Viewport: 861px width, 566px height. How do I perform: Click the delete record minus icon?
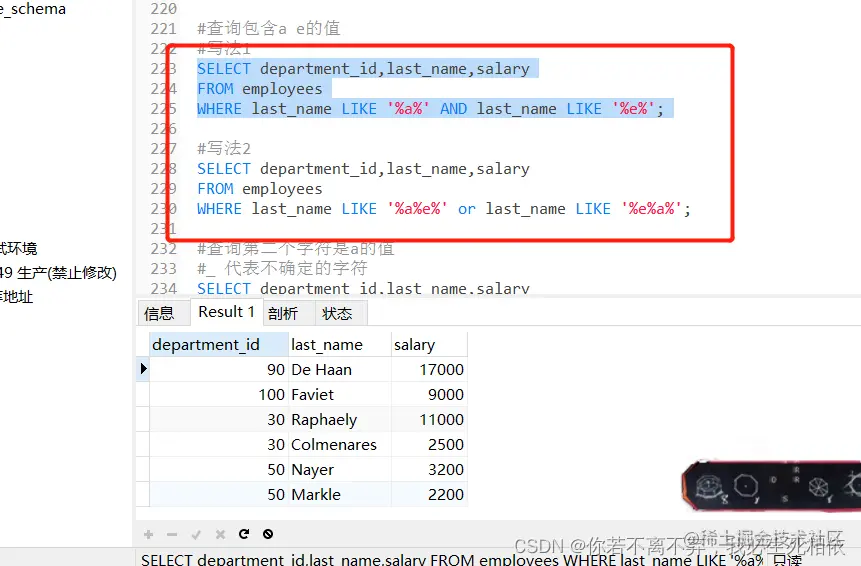[172, 534]
